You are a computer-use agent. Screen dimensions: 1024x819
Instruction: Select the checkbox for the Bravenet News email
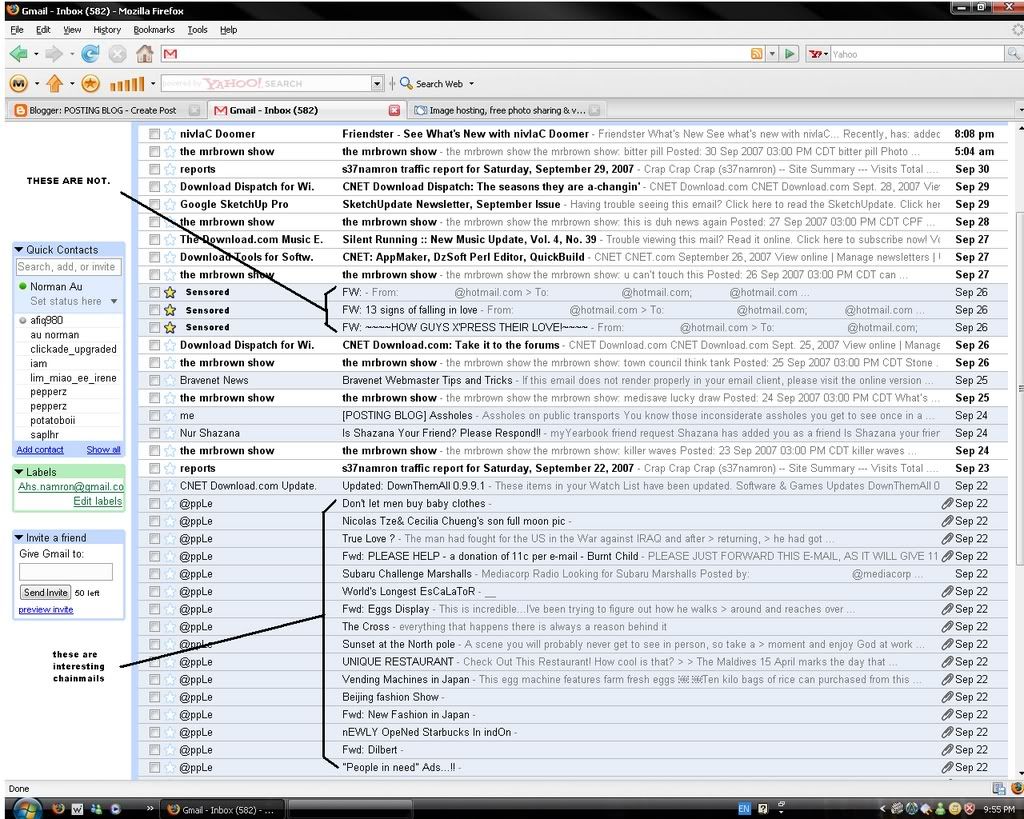click(x=154, y=380)
